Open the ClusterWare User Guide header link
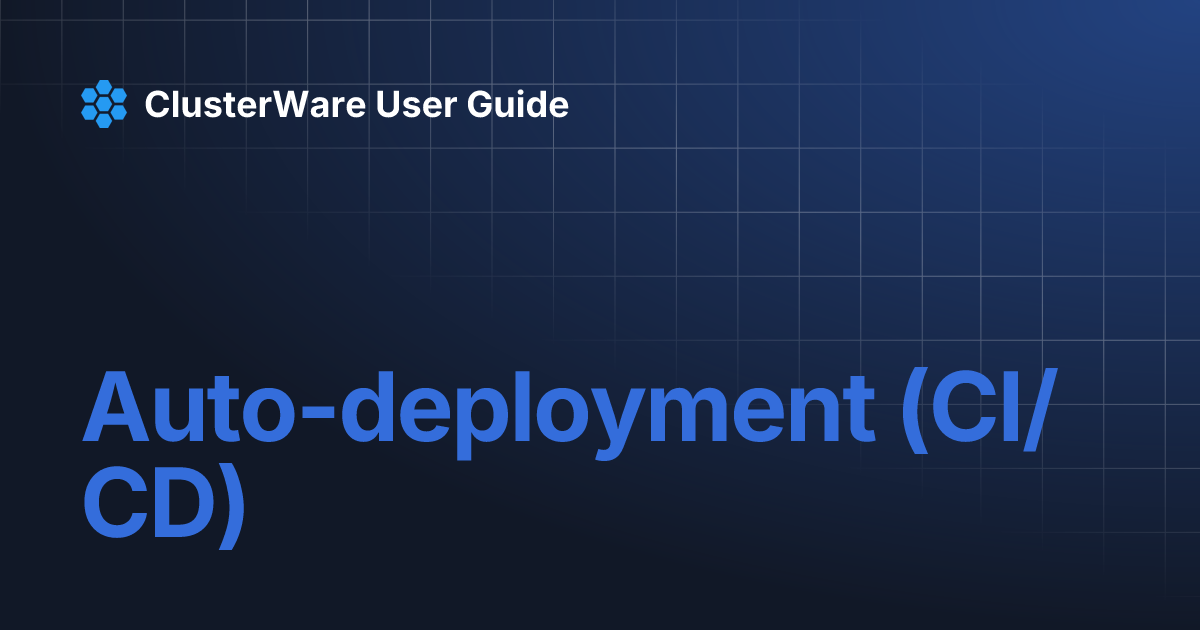Image resolution: width=1200 pixels, height=630 pixels. [x=356, y=105]
